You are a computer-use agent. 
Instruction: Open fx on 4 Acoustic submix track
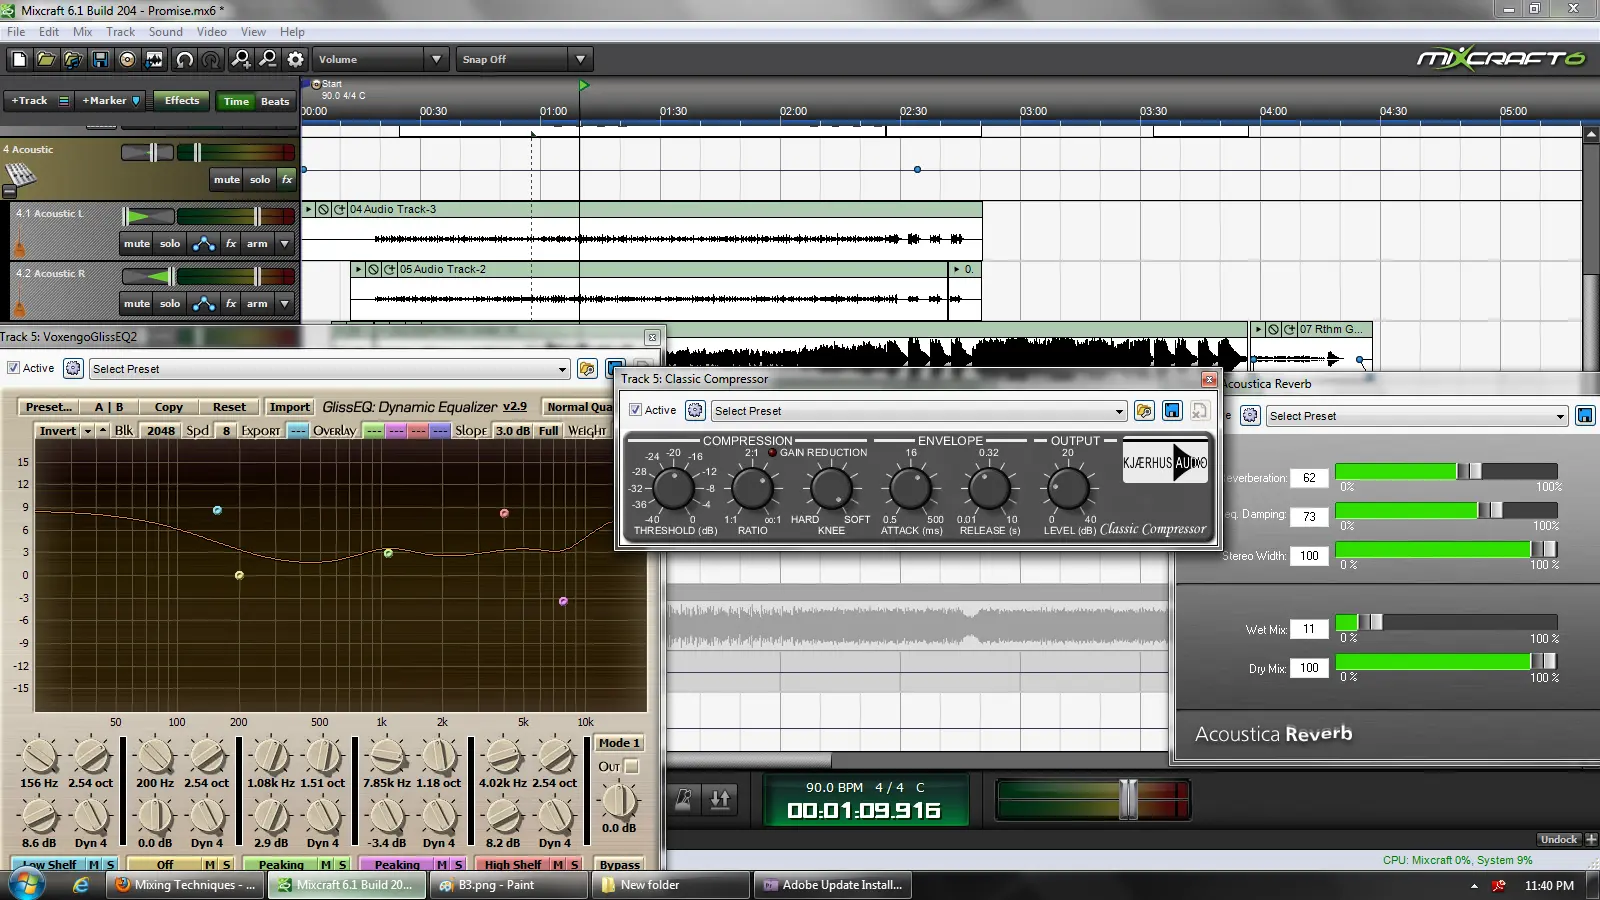(x=287, y=180)
